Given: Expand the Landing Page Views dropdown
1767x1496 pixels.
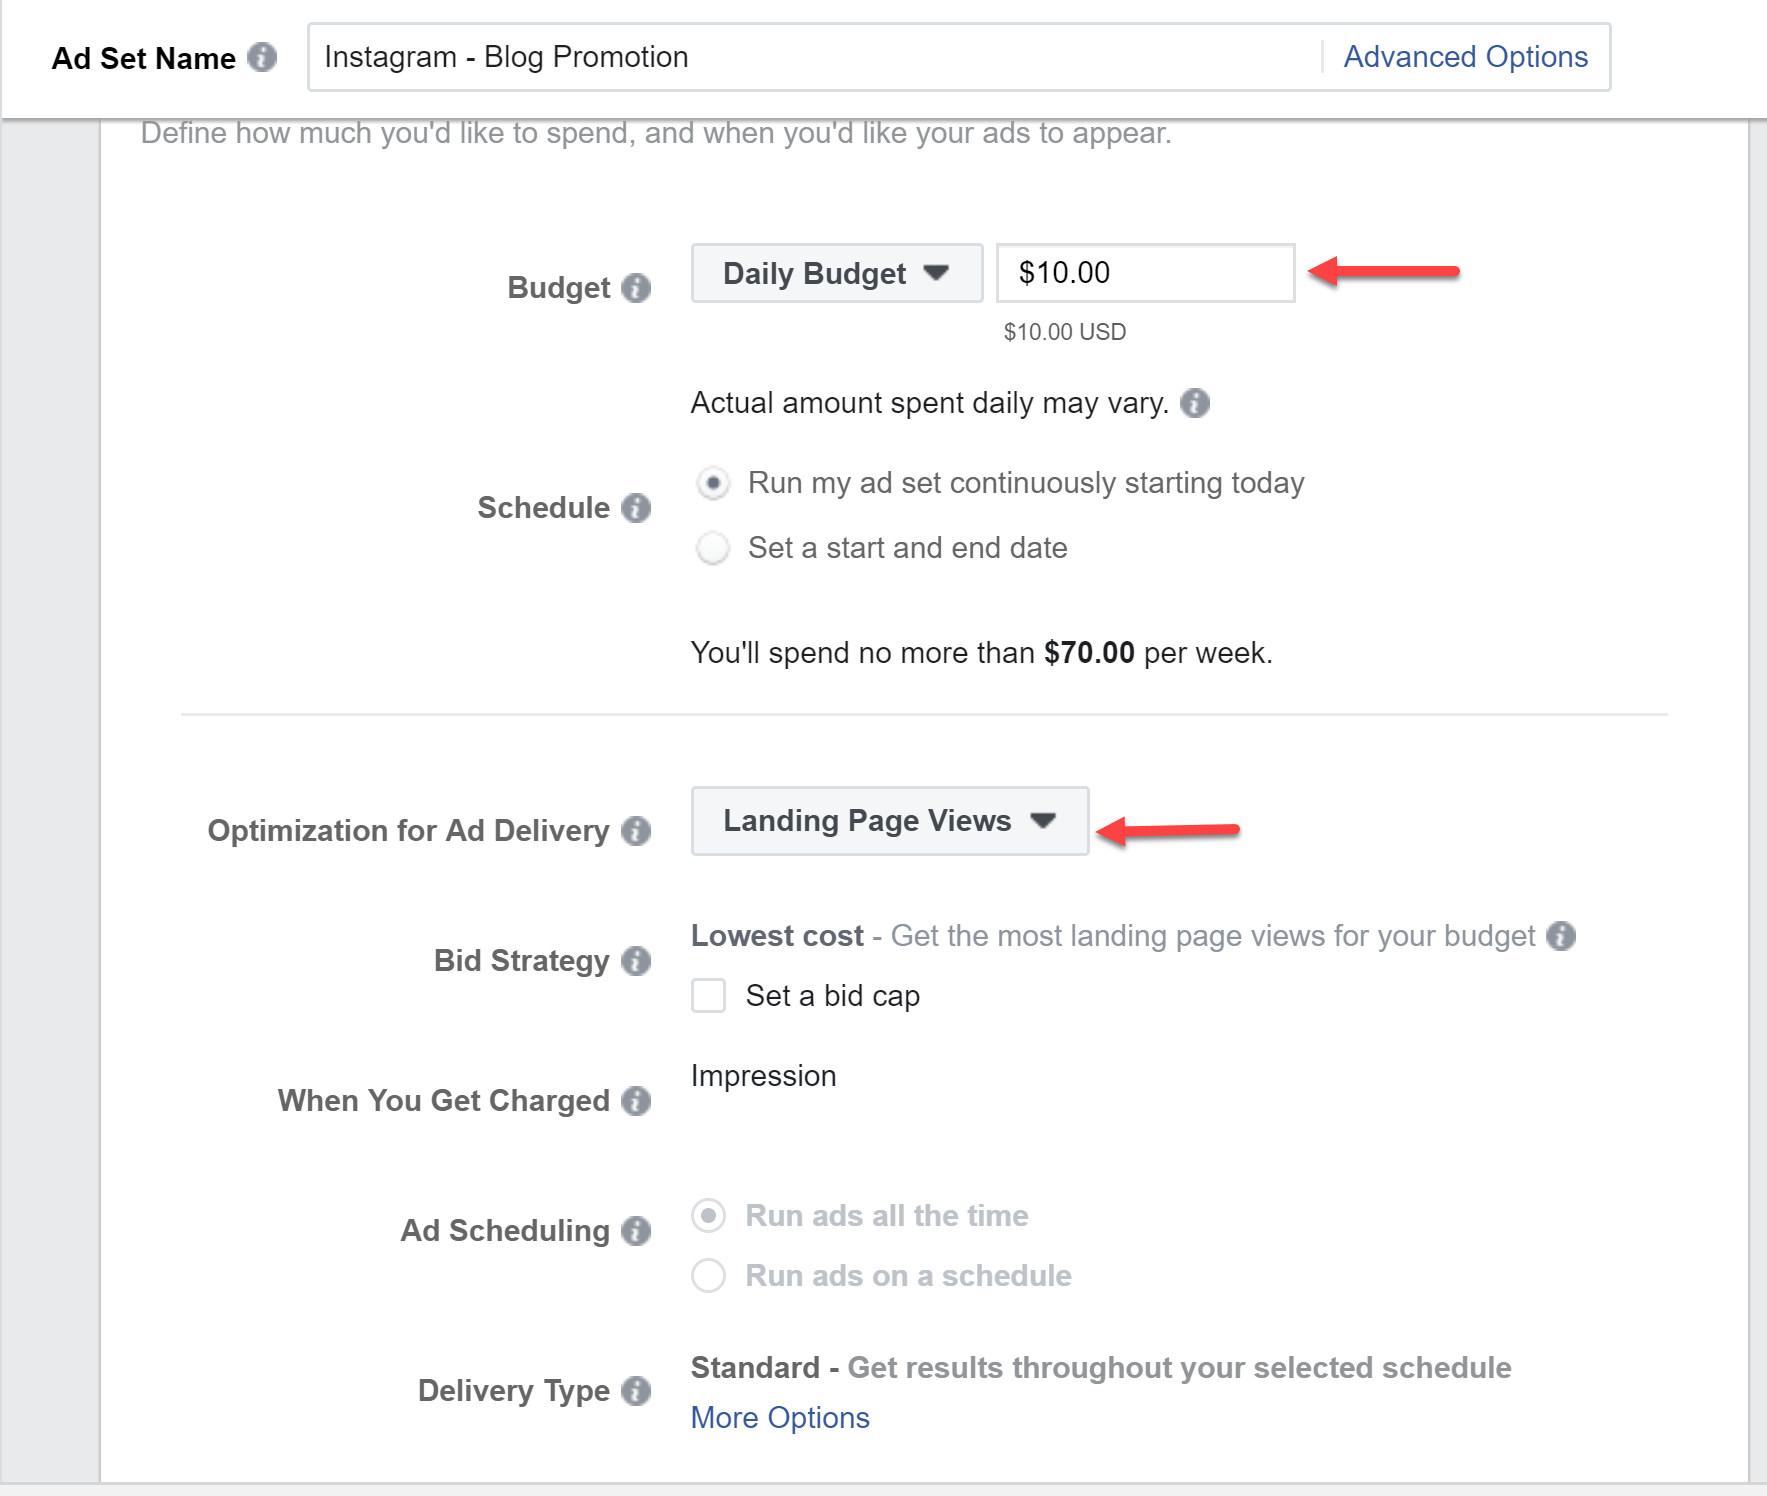Looking at the screenshot, I should coord(889,821).
